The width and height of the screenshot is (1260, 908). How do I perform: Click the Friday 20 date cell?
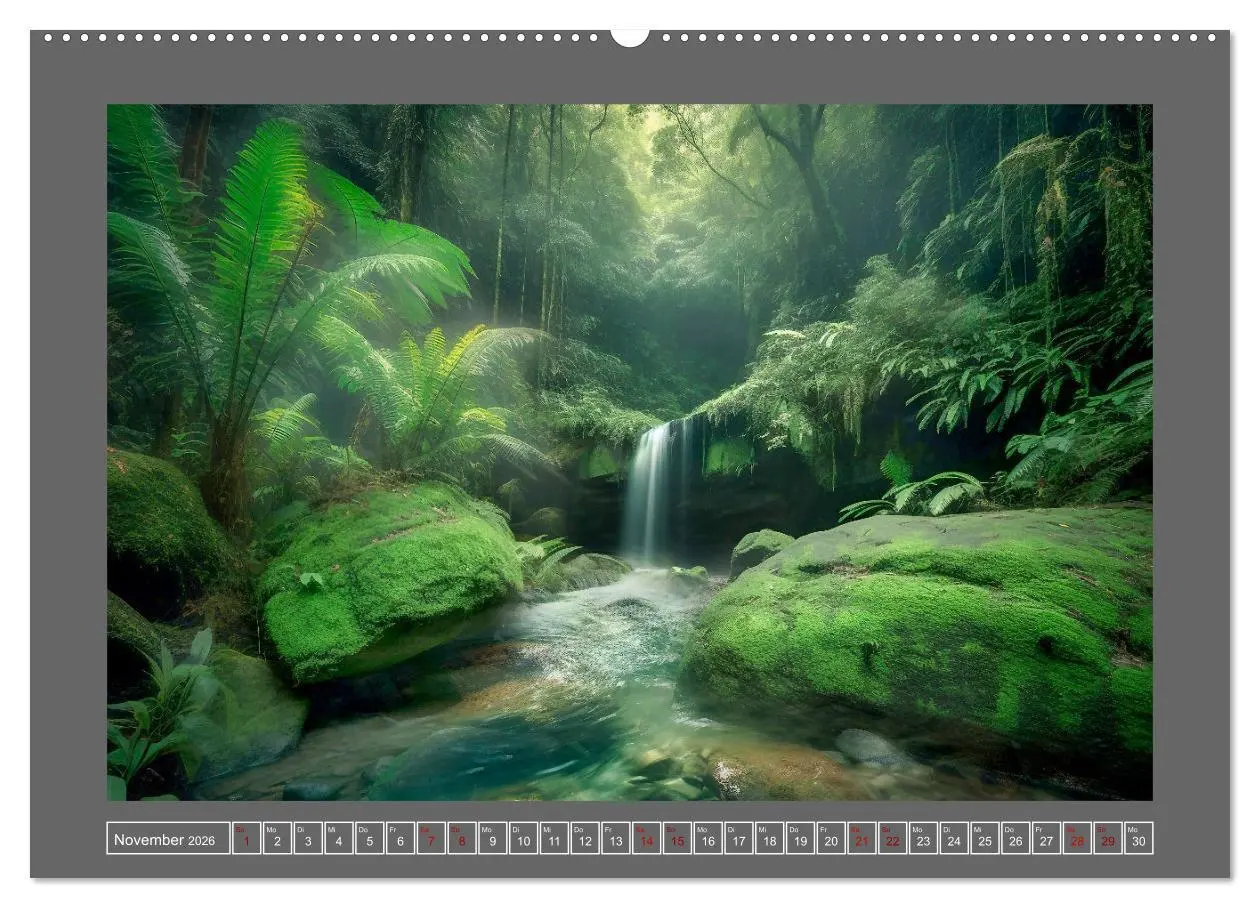tap(831, 839)
